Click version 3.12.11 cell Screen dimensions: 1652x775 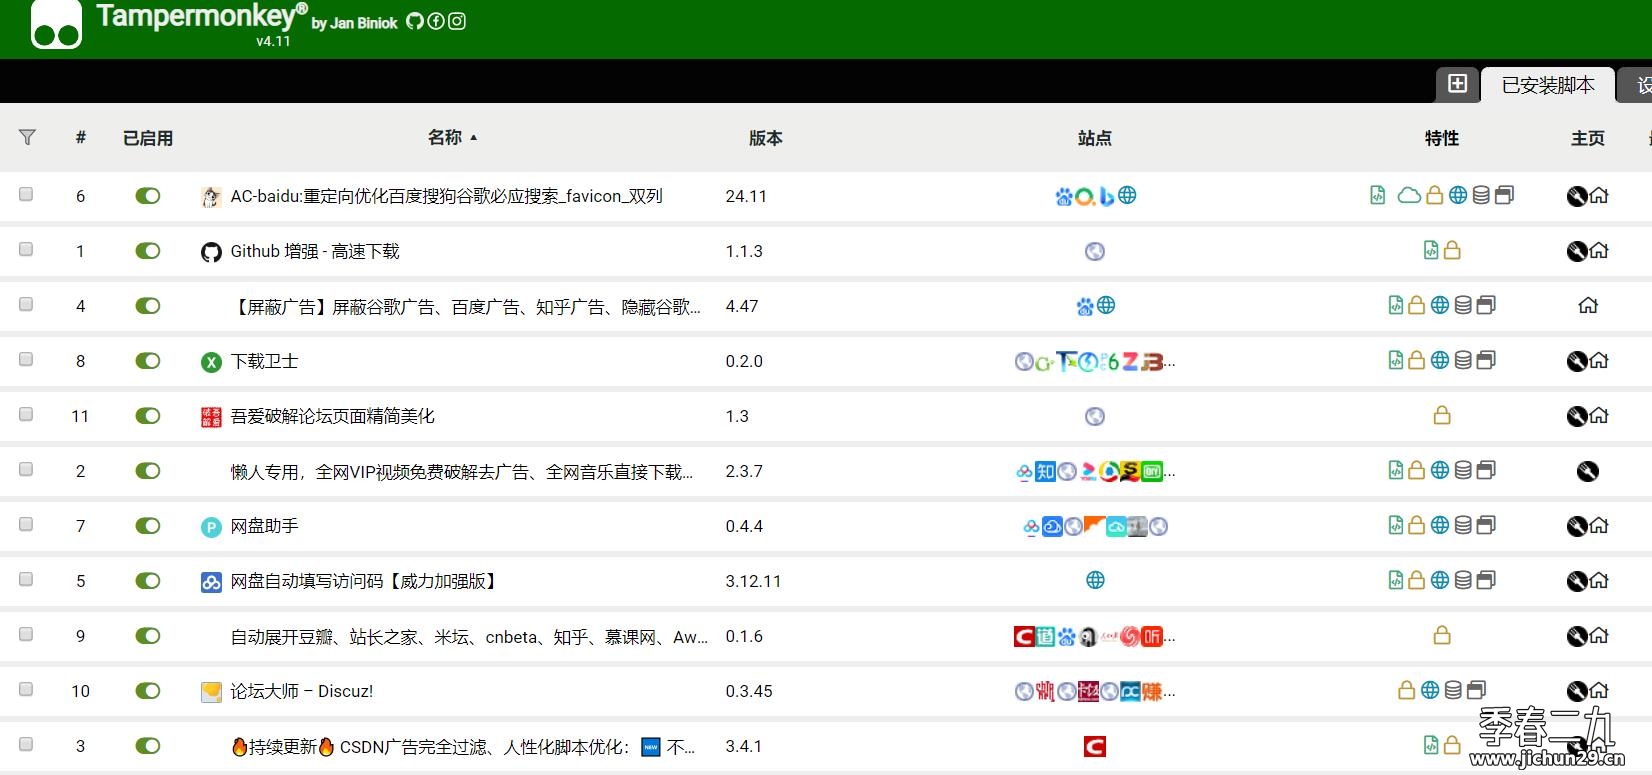[753, 581]
